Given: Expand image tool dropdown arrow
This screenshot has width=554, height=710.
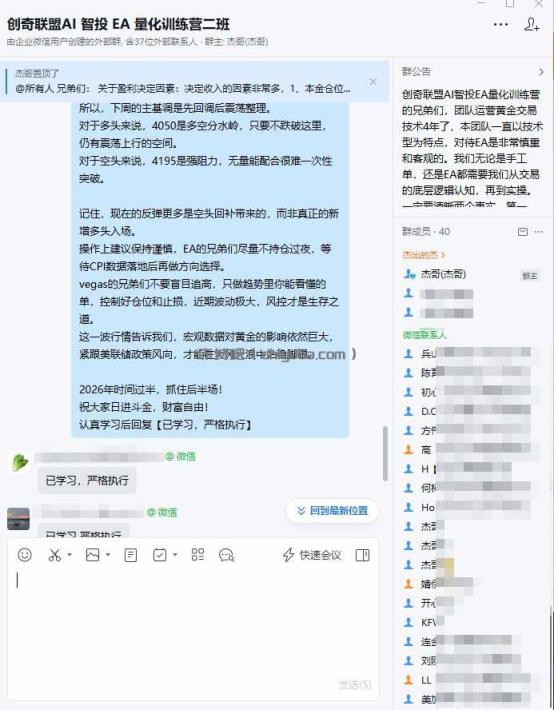Looking at the screenshot, I should [x=108, y=555].
